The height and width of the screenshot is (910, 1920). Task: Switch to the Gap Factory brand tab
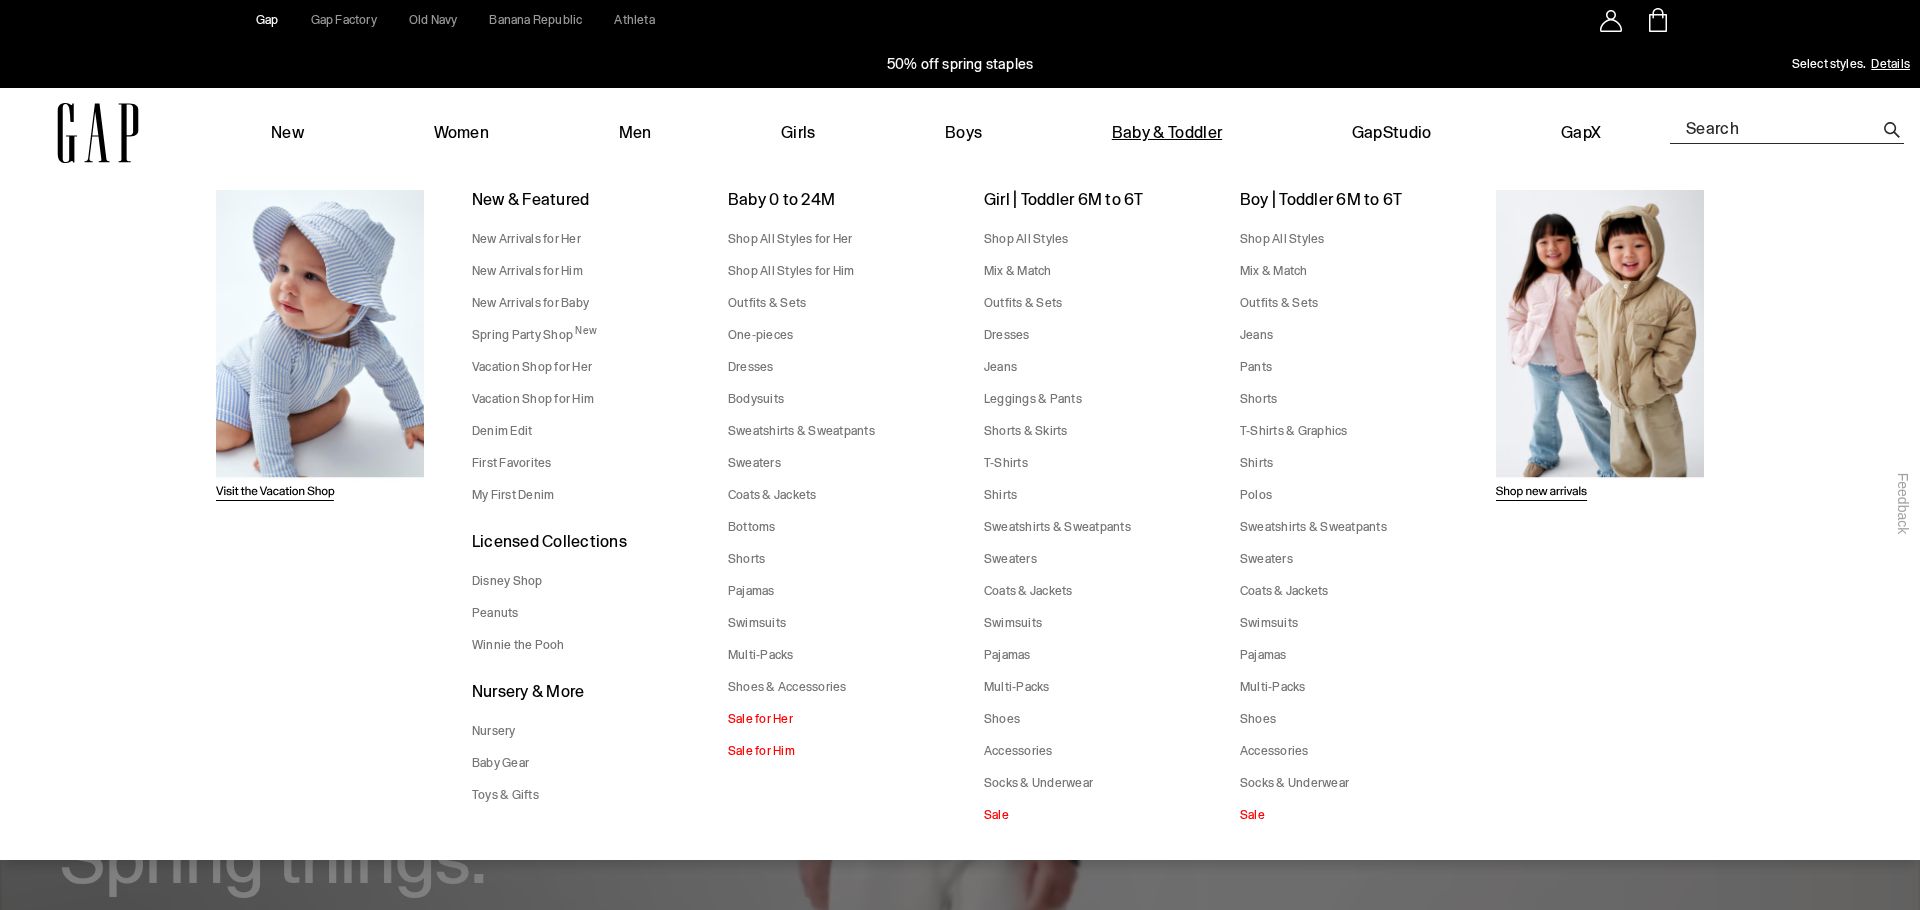(x=344, y=20)
